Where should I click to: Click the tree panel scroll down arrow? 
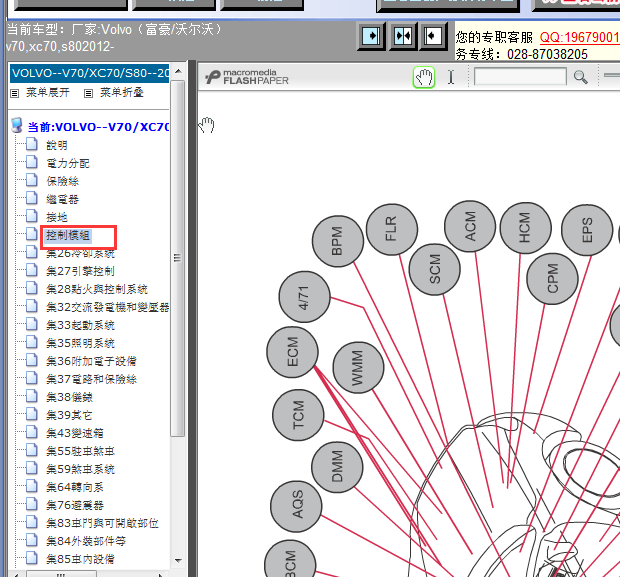(x=178, y=560)
